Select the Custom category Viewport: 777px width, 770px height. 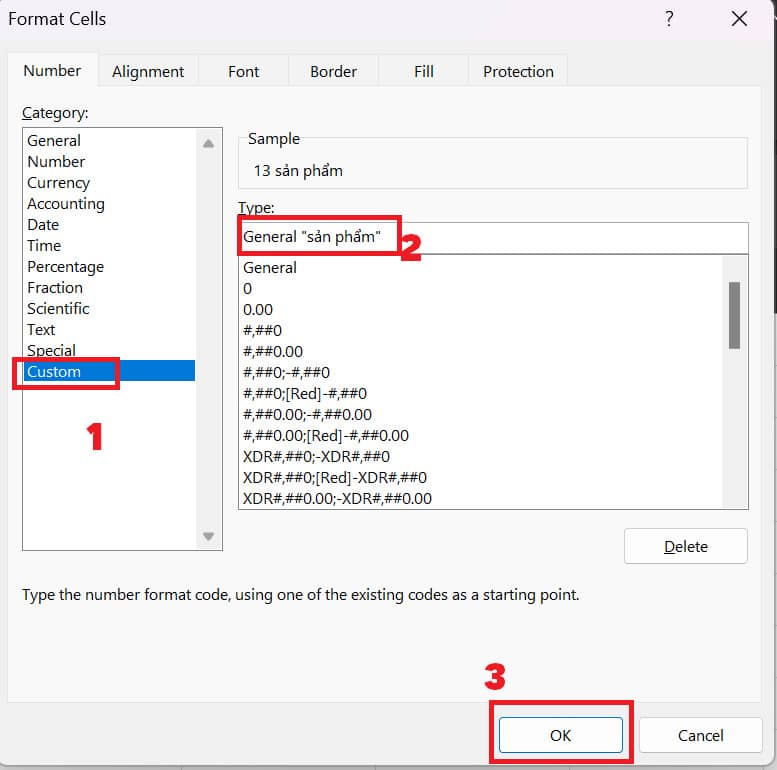coord(54,372)
